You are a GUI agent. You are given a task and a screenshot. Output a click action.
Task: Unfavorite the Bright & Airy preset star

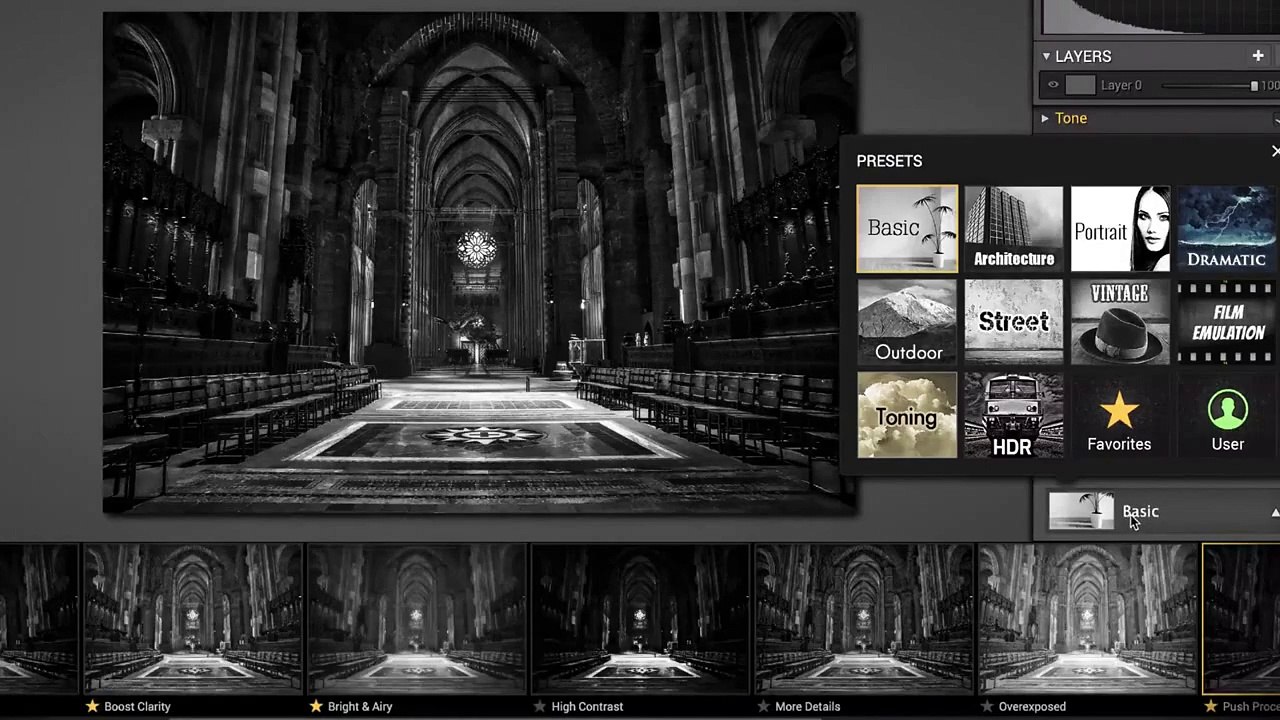(x=316, y=706)
